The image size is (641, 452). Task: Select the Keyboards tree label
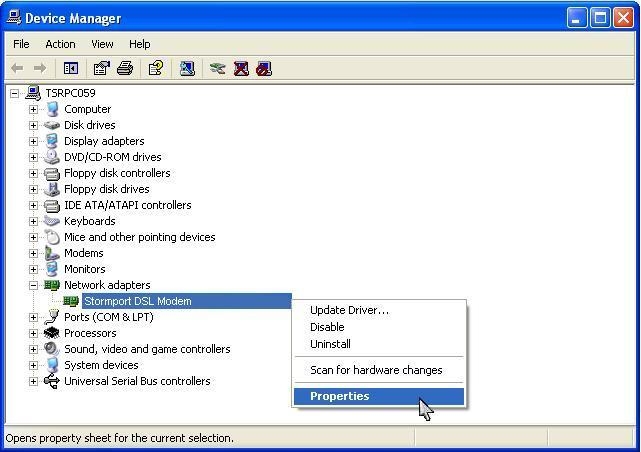[90, 221]
